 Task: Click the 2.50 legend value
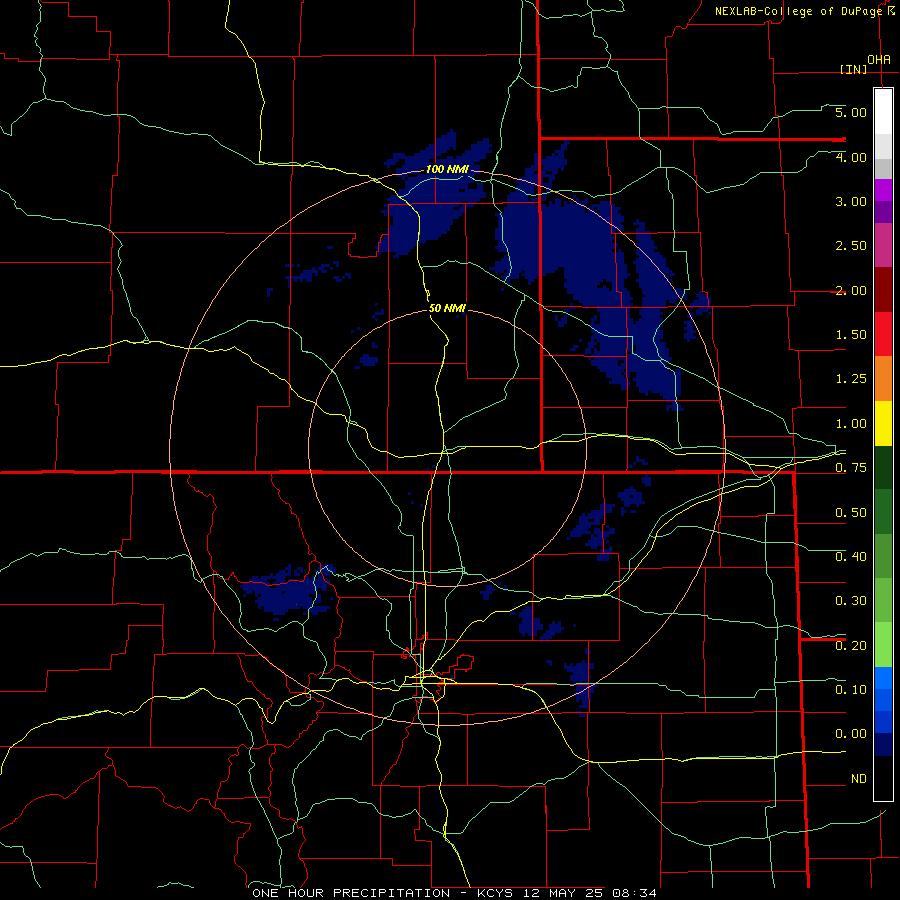click(x=851, y=246)
